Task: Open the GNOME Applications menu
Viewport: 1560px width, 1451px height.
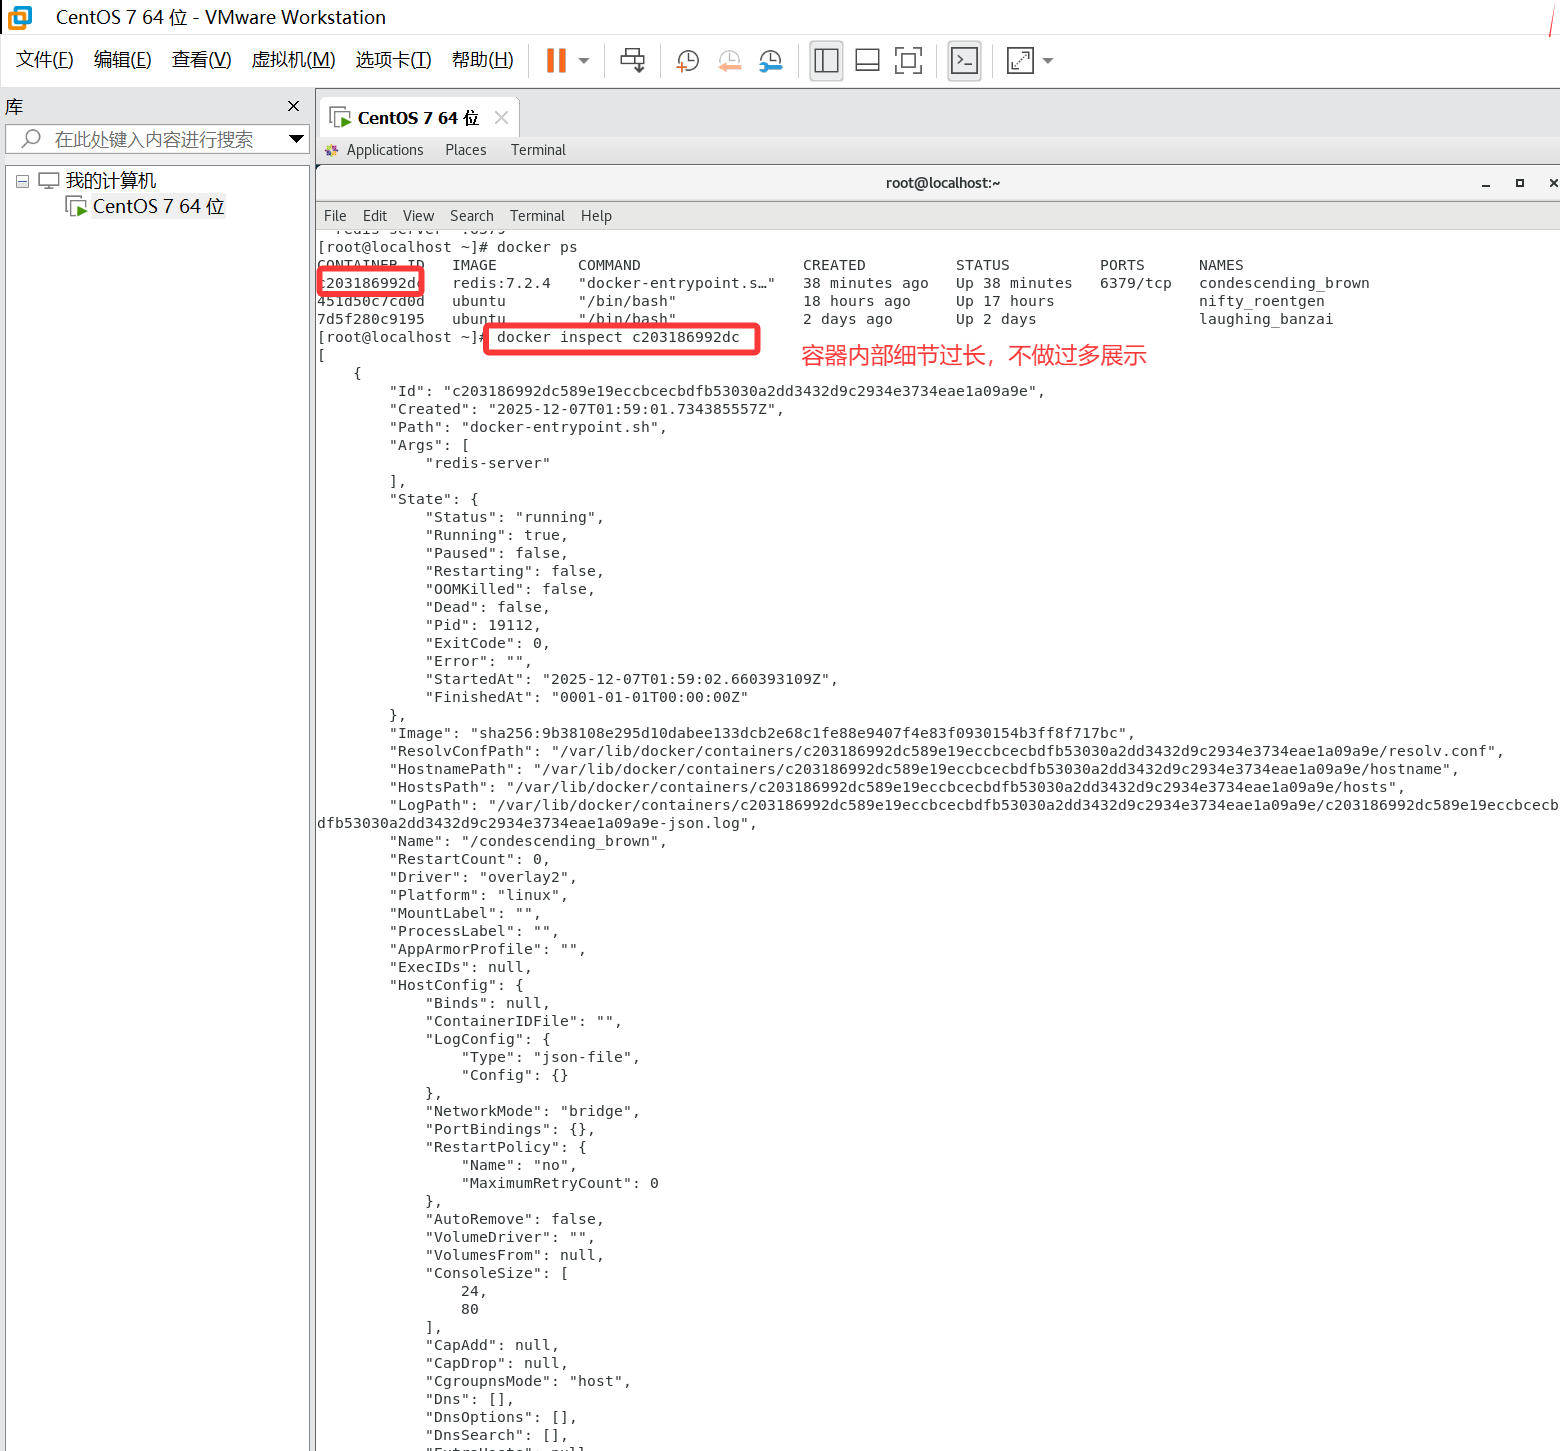Action: (384, 150)
